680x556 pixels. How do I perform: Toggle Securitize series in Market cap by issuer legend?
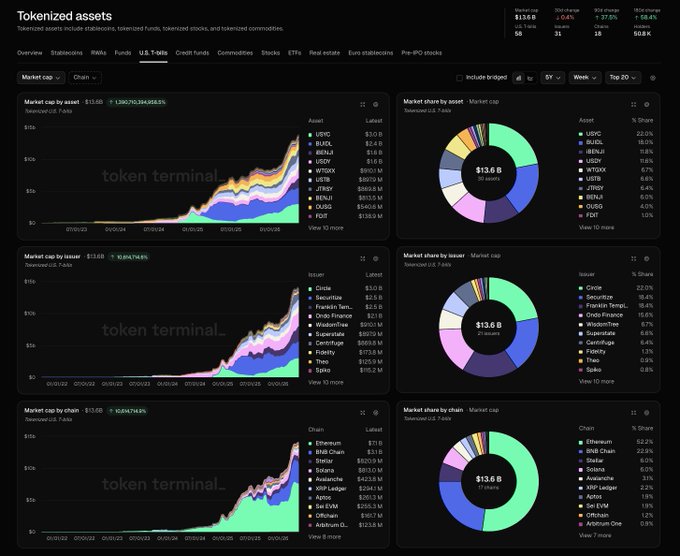345,298
